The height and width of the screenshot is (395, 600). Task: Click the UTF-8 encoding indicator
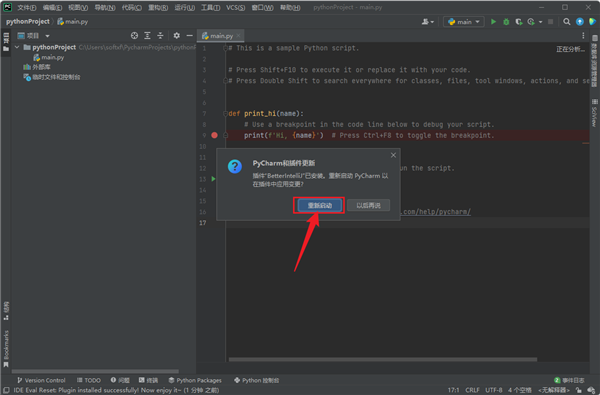point(494,390)
